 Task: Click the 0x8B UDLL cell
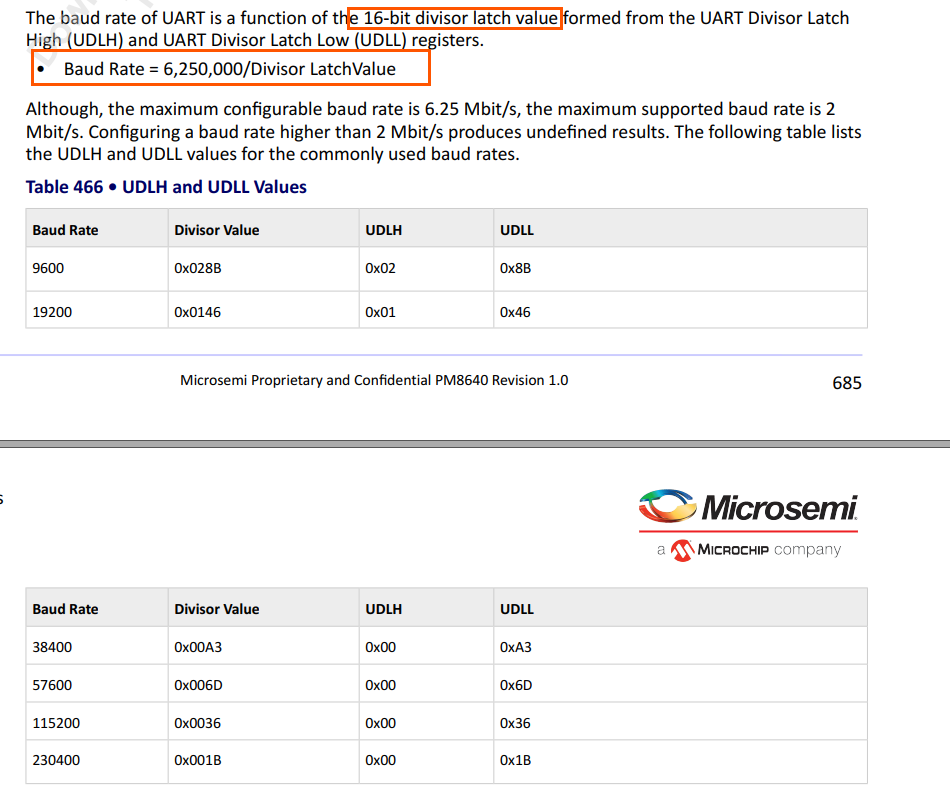[x=680, y=268]
